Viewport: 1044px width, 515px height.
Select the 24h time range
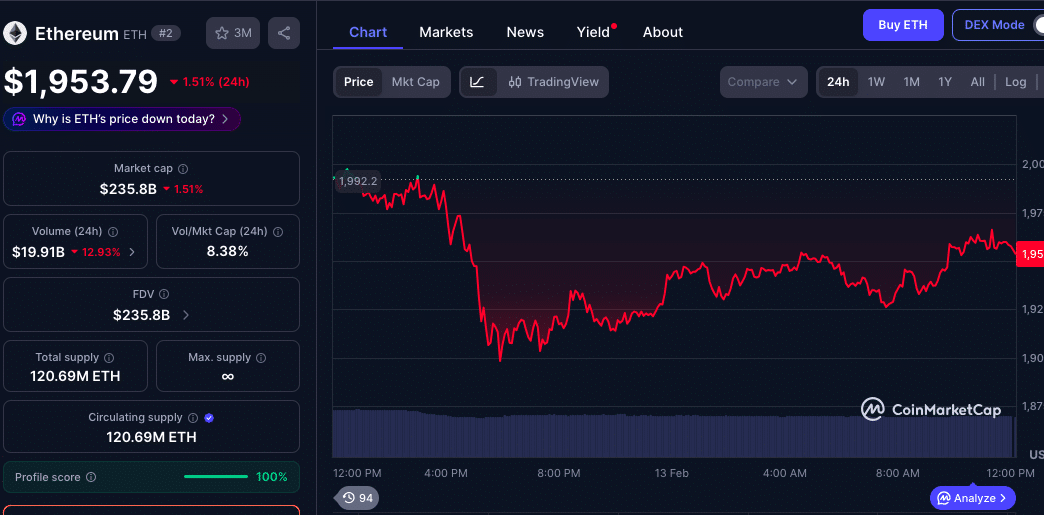coord(838,82)
